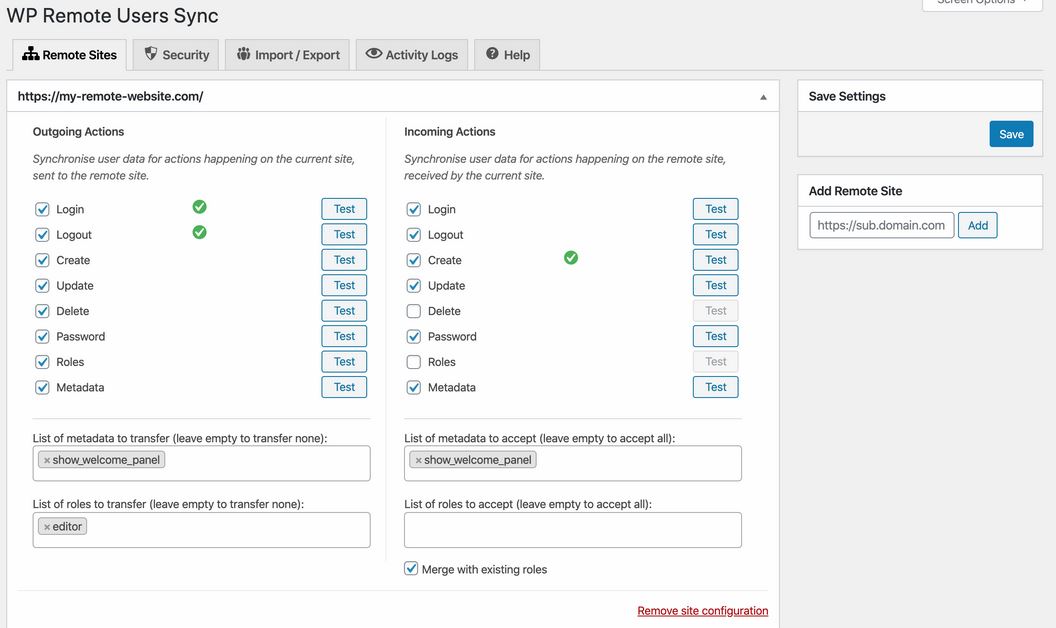Uncheck outgoing Login action
Screen dimensions: 1056x628
[42, 210]
